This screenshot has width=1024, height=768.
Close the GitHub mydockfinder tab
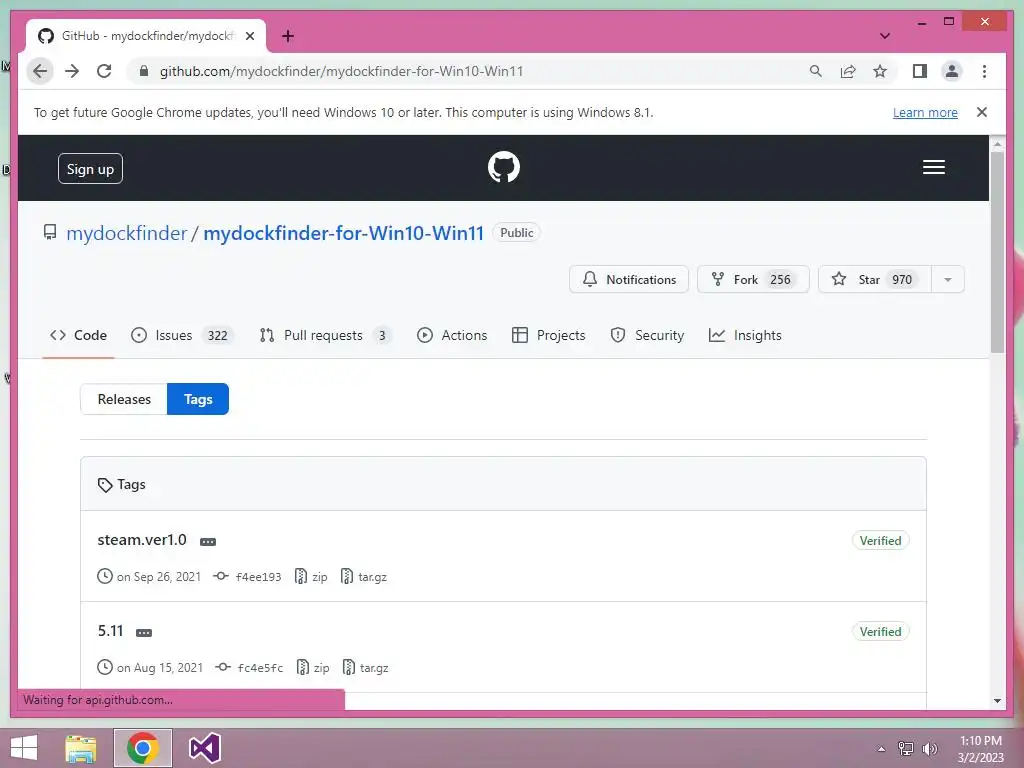(249, 36)
